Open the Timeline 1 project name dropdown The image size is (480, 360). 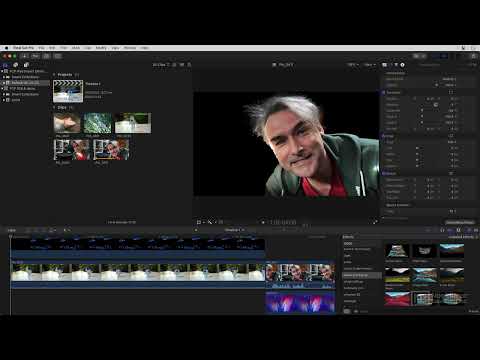point(234,230)
